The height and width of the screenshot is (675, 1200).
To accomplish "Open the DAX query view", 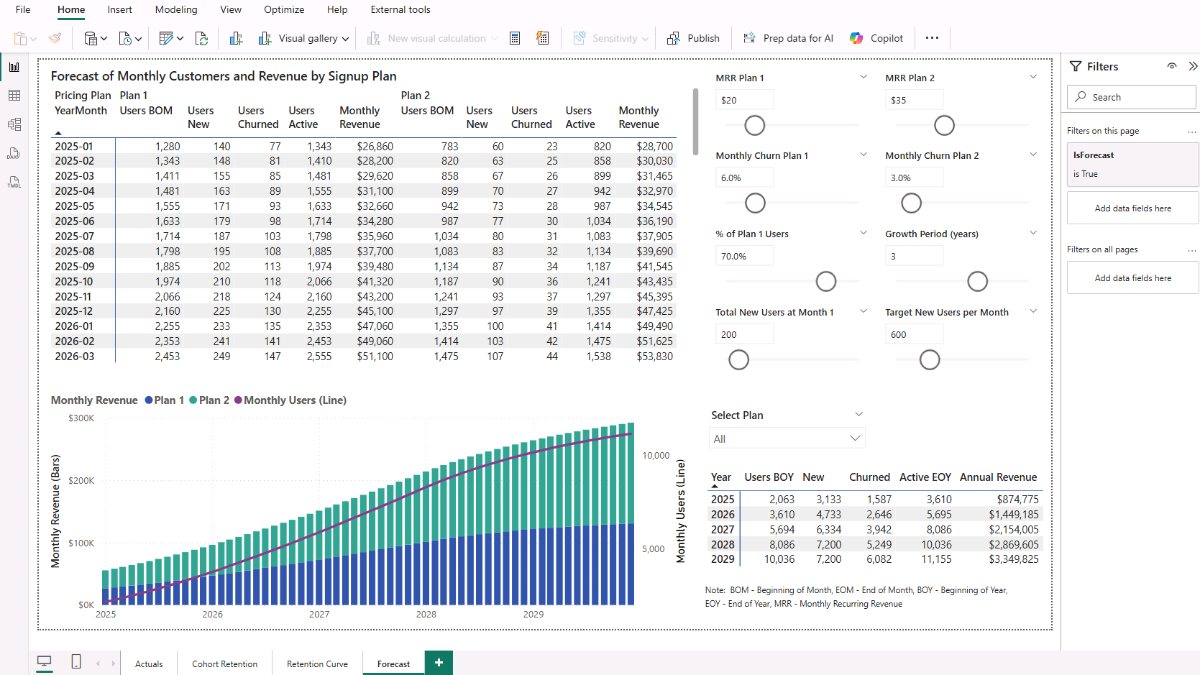I will pyautogui.click(x=14, y=153).
